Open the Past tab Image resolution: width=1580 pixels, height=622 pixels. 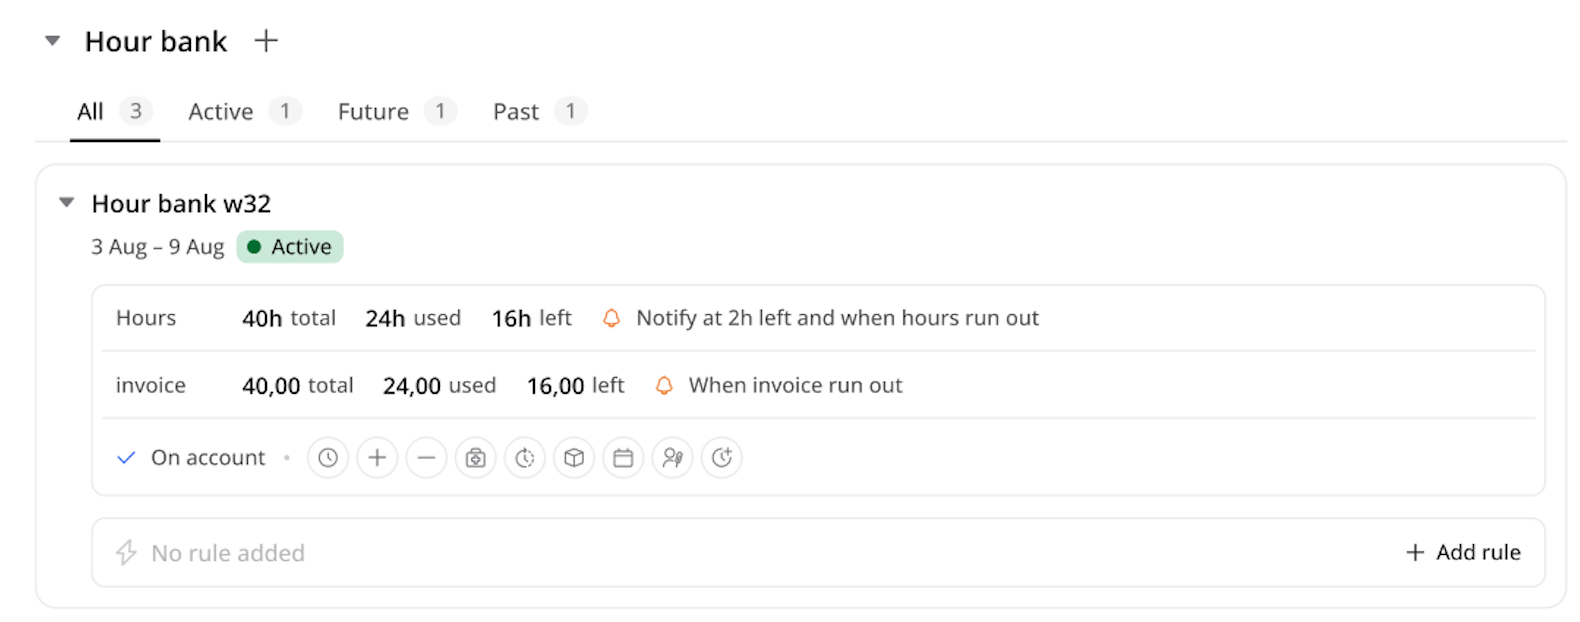coord(539,111)
